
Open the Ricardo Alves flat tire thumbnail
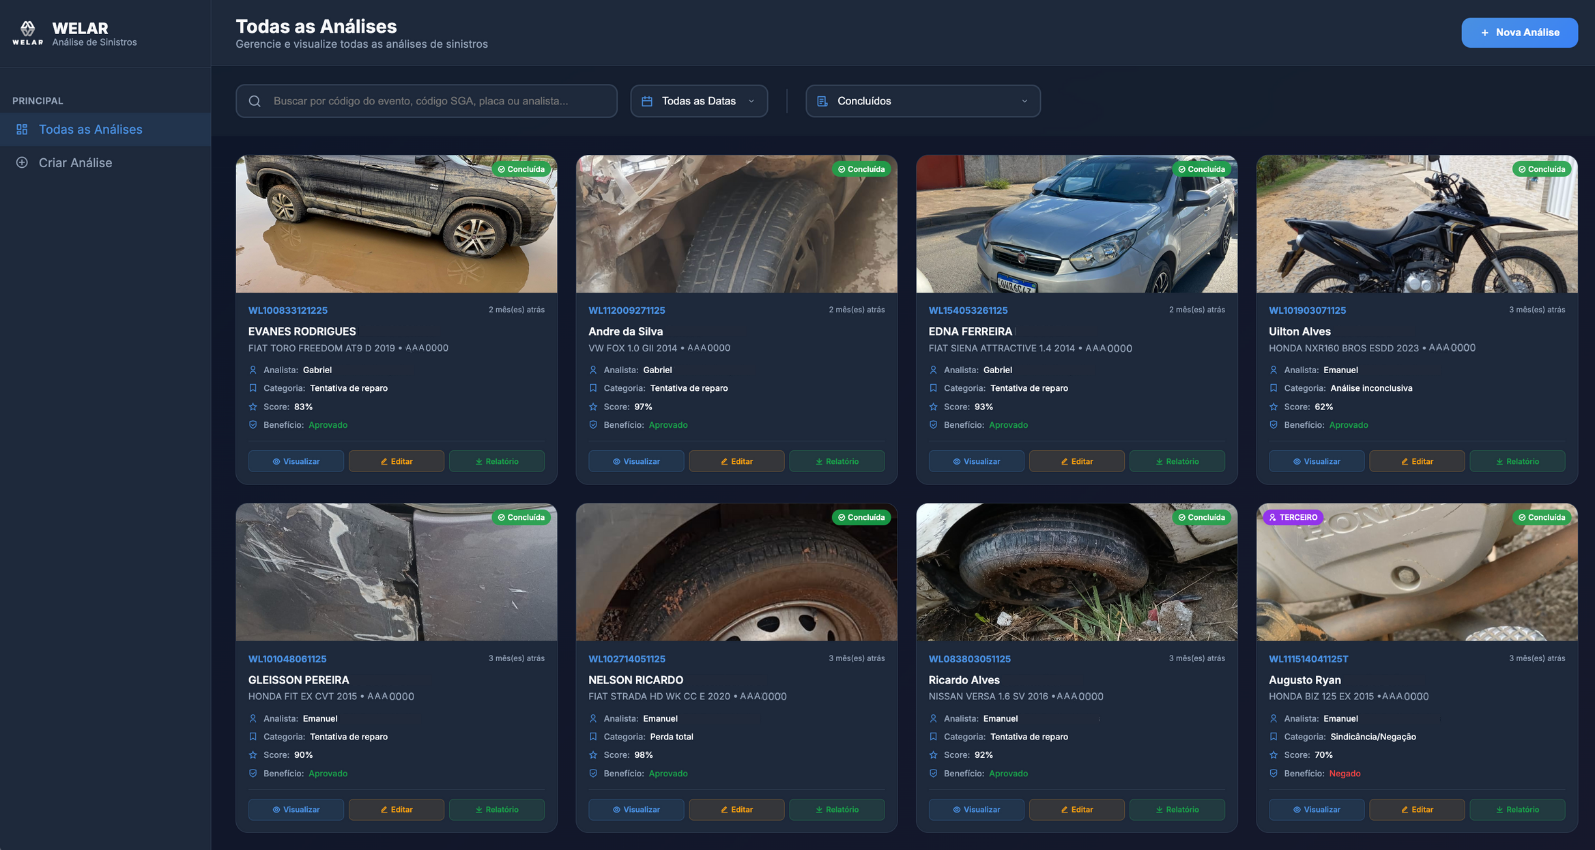coord(1077,572)
